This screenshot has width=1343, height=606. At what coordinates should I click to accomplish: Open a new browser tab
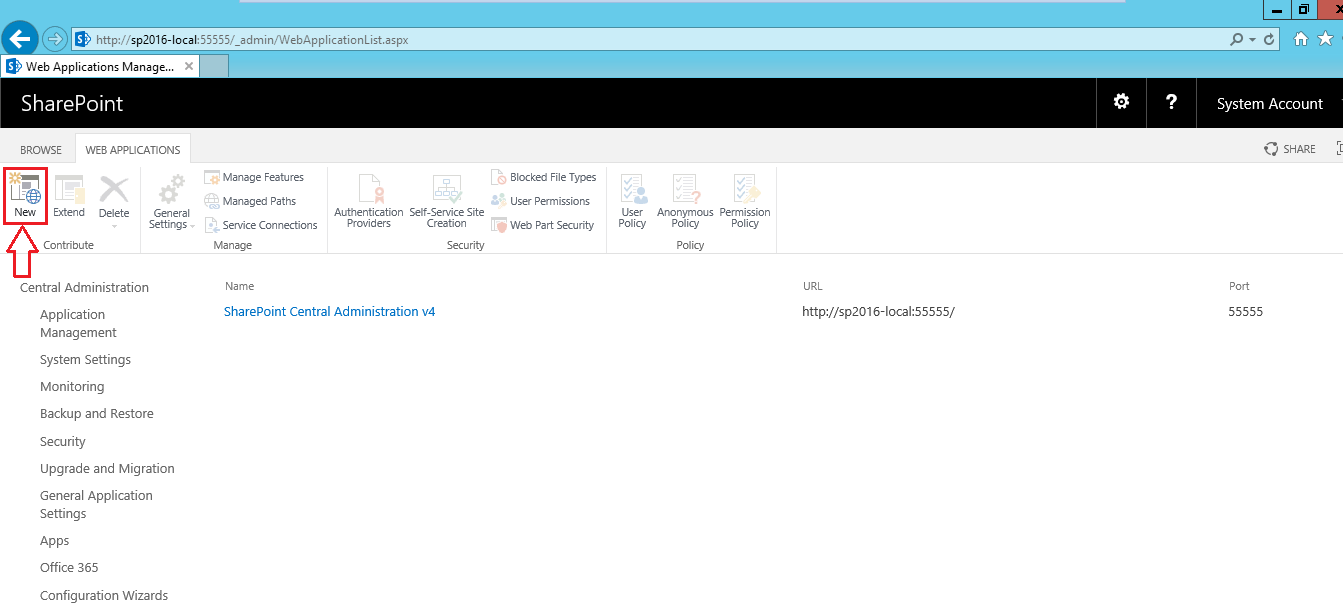pos(214,67)
